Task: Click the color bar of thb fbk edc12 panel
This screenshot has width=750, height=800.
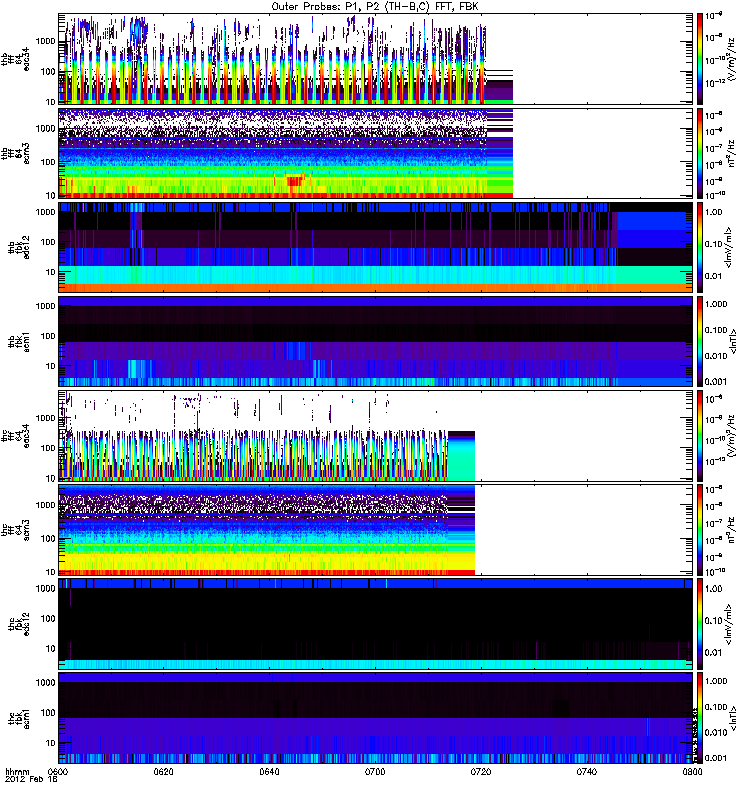Action: (x=699, y=247)
